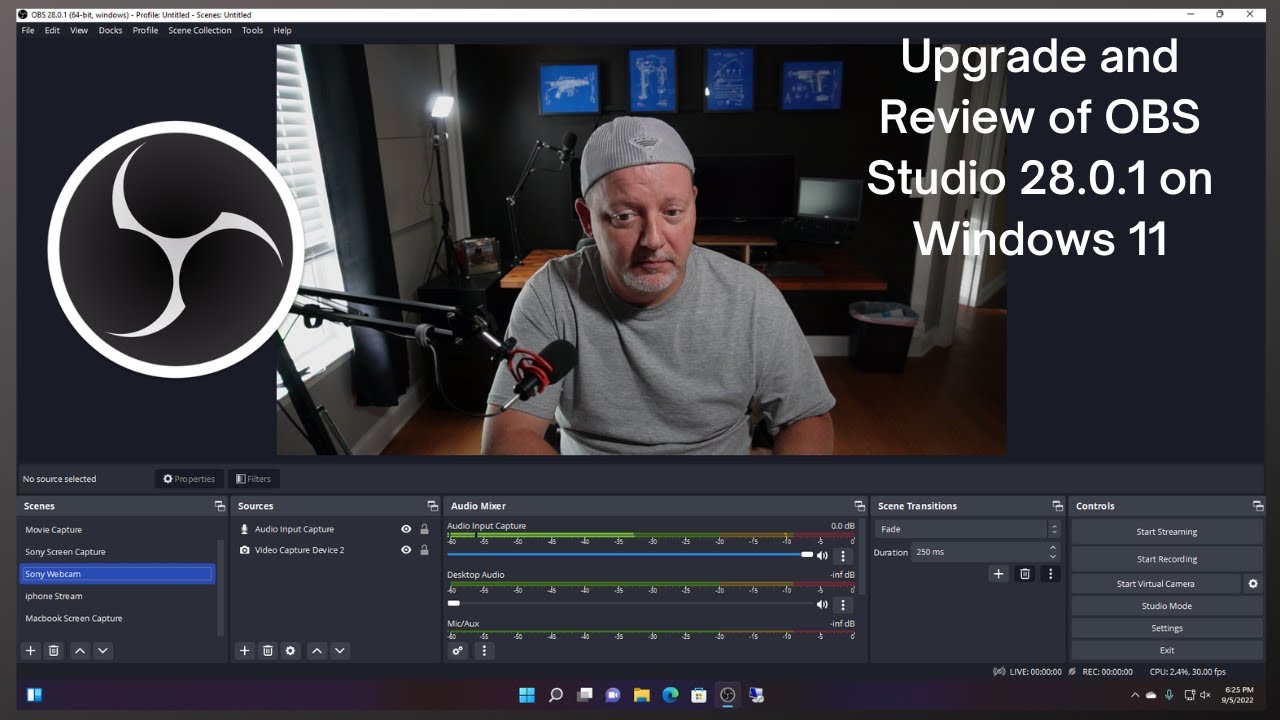The height and width of the screenshot is (720, 1280).
Task: Open the File menu
Action: click(x=28, y=30)
